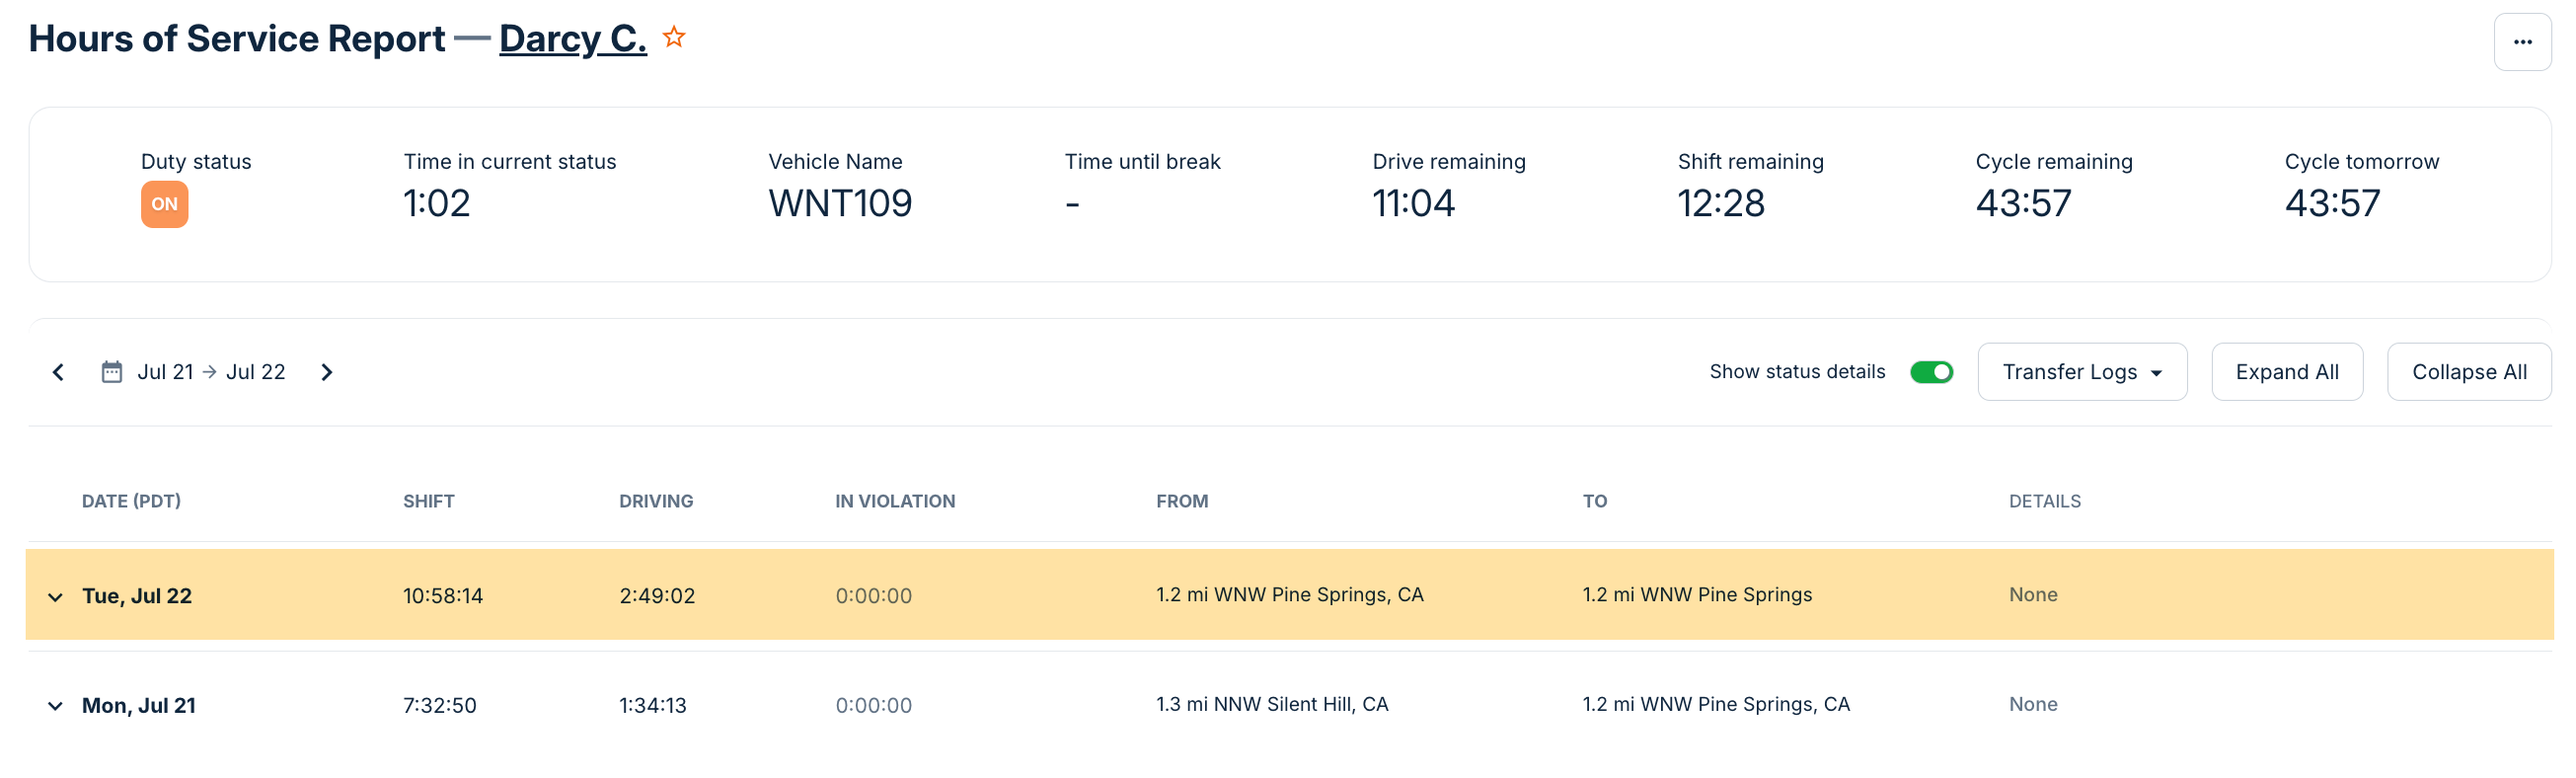
Task: Expand the Tue, Jul 22 row chevron
Action: [x=55, y=597]
